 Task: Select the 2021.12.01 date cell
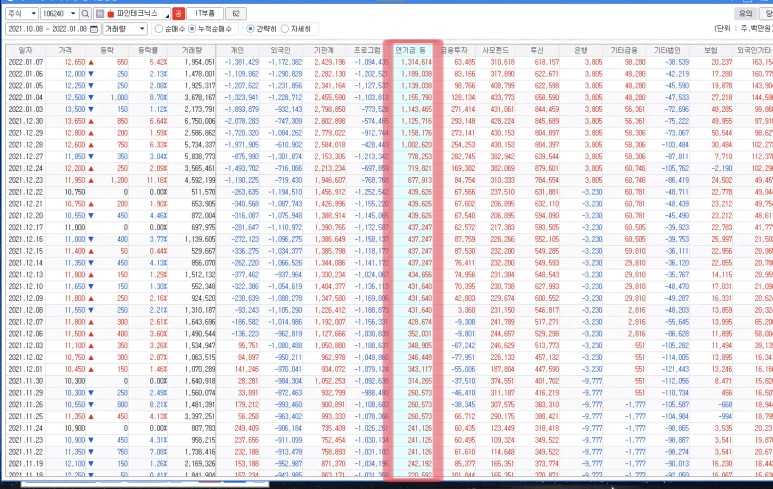coord(26,369)
